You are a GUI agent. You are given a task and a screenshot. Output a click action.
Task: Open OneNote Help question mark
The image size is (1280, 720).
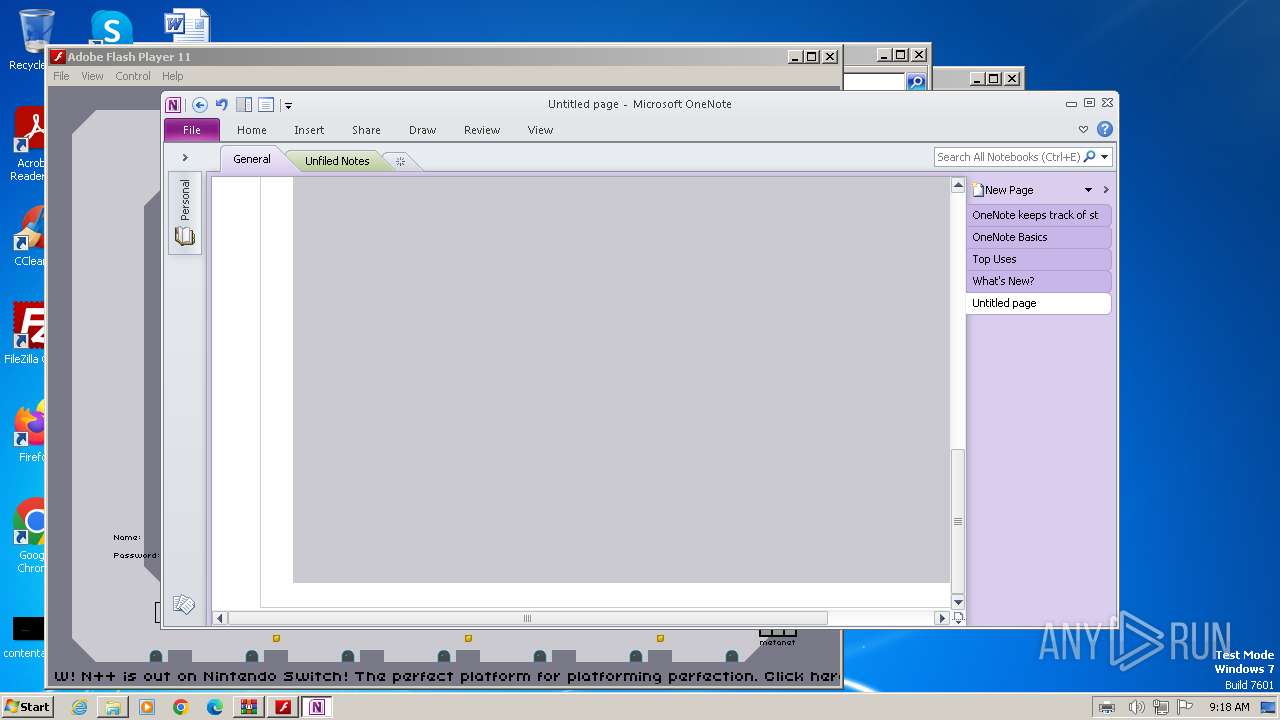click(x=1105, y=129)
